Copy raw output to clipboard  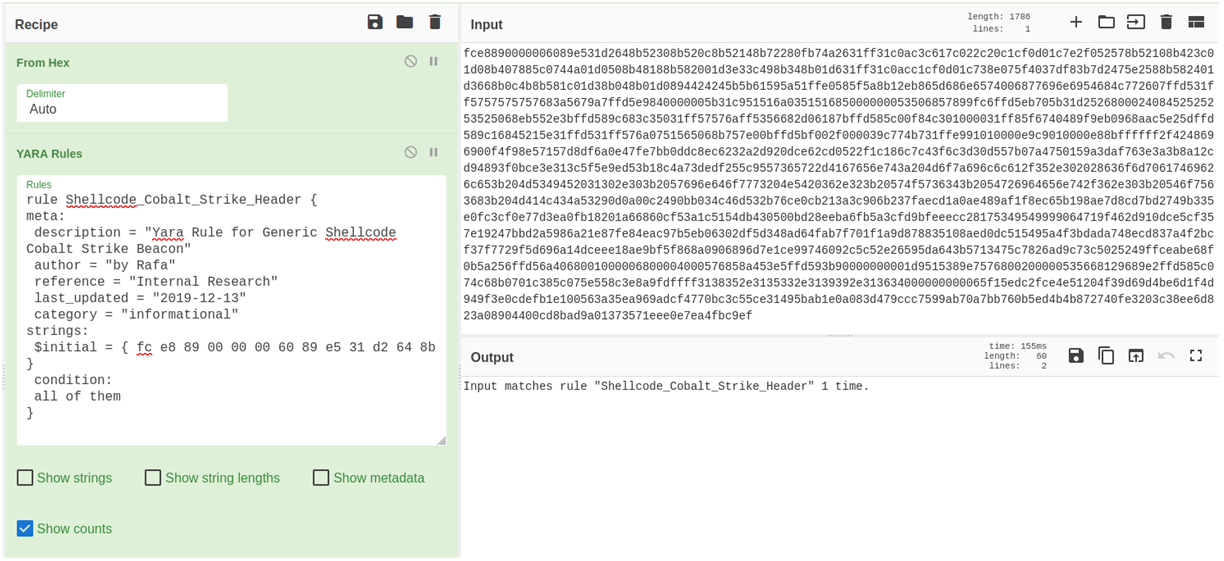pyautogui.click(x=1106, y=356)
